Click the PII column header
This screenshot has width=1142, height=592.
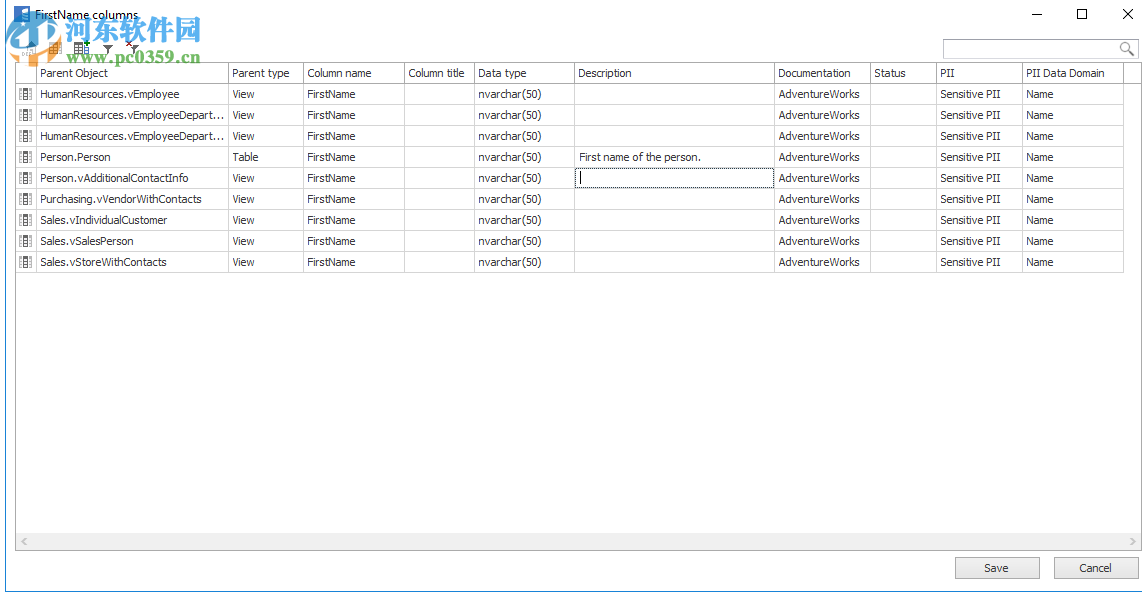979,73
